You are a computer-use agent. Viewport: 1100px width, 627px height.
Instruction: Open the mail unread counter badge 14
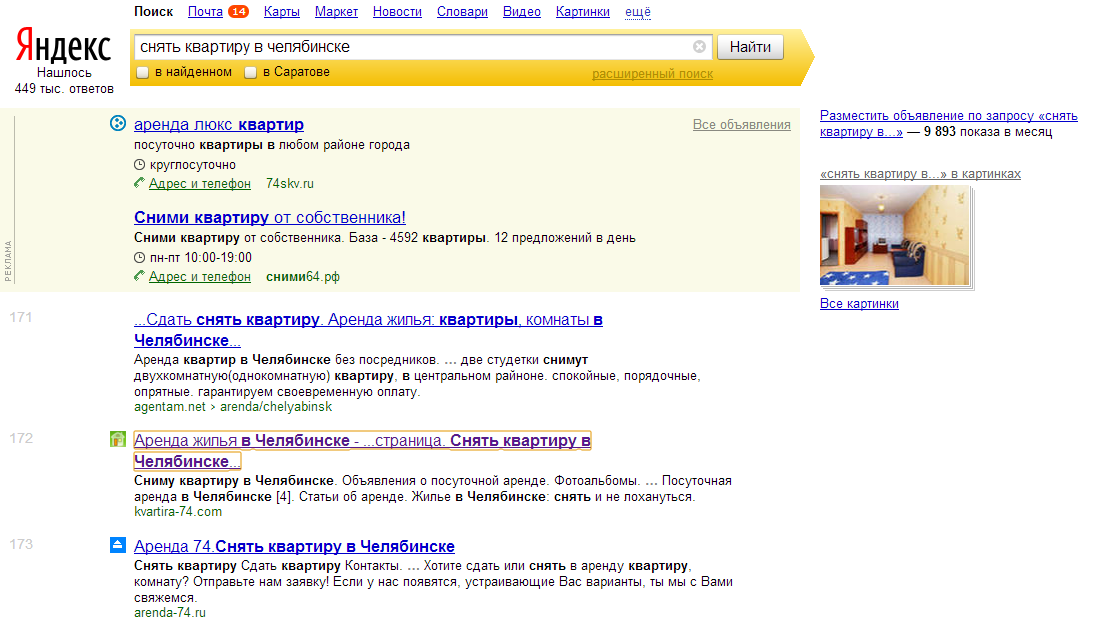239,11
